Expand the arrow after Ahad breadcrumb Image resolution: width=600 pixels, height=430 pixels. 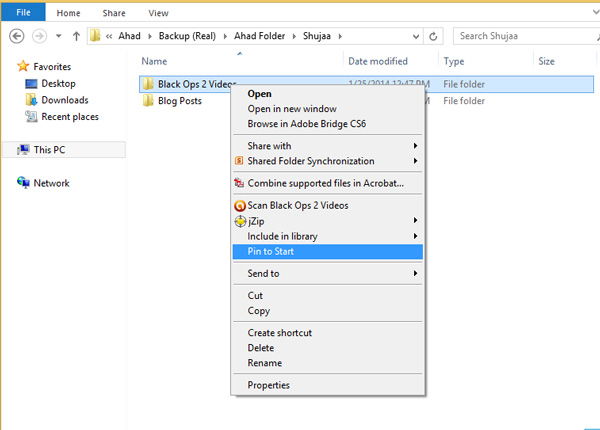[150, 36]
